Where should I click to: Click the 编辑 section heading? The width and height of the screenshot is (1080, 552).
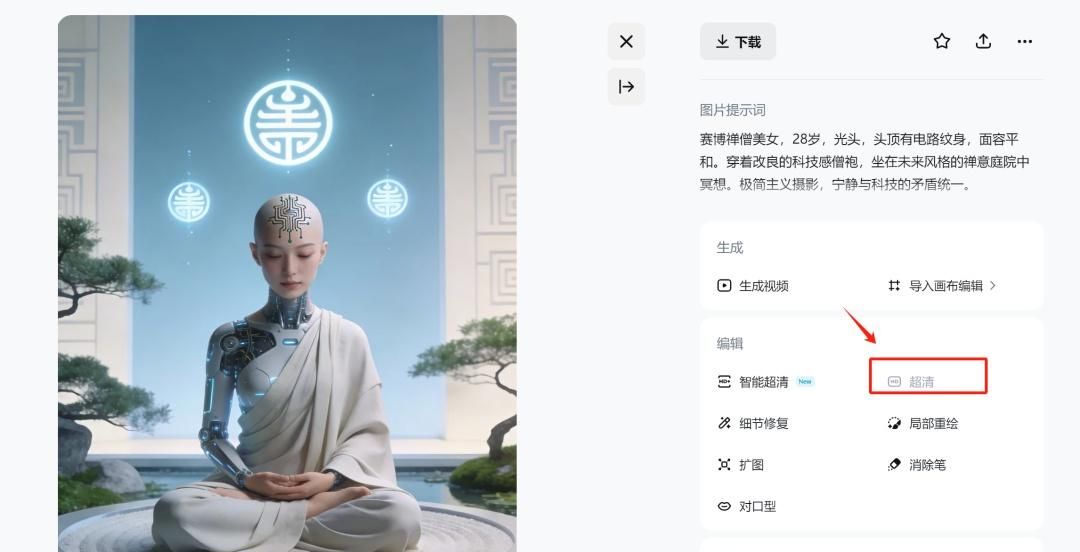729,343
